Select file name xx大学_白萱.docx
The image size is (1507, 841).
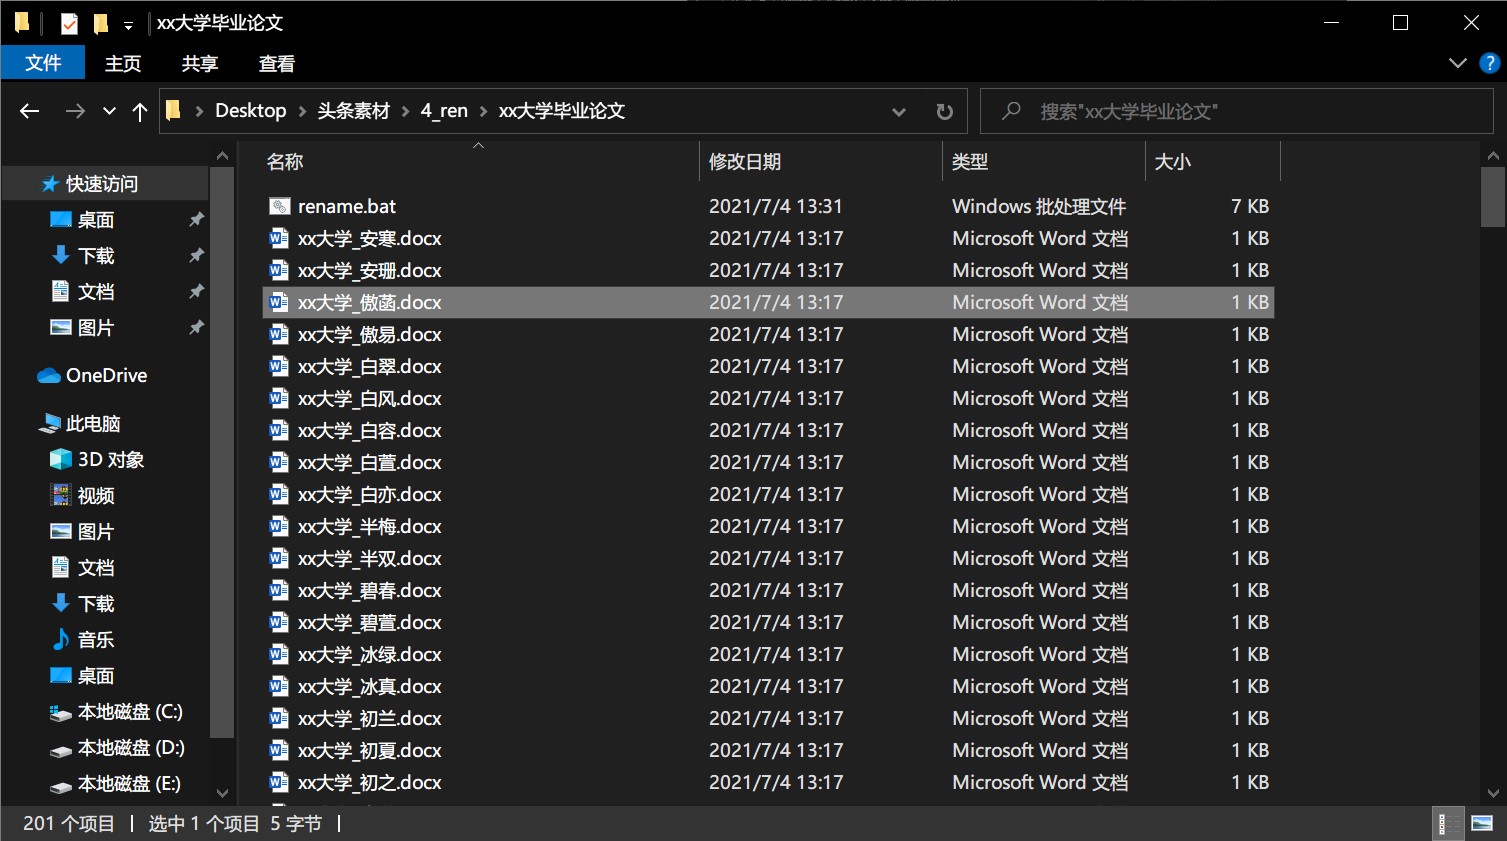click(x=369, y=462)
